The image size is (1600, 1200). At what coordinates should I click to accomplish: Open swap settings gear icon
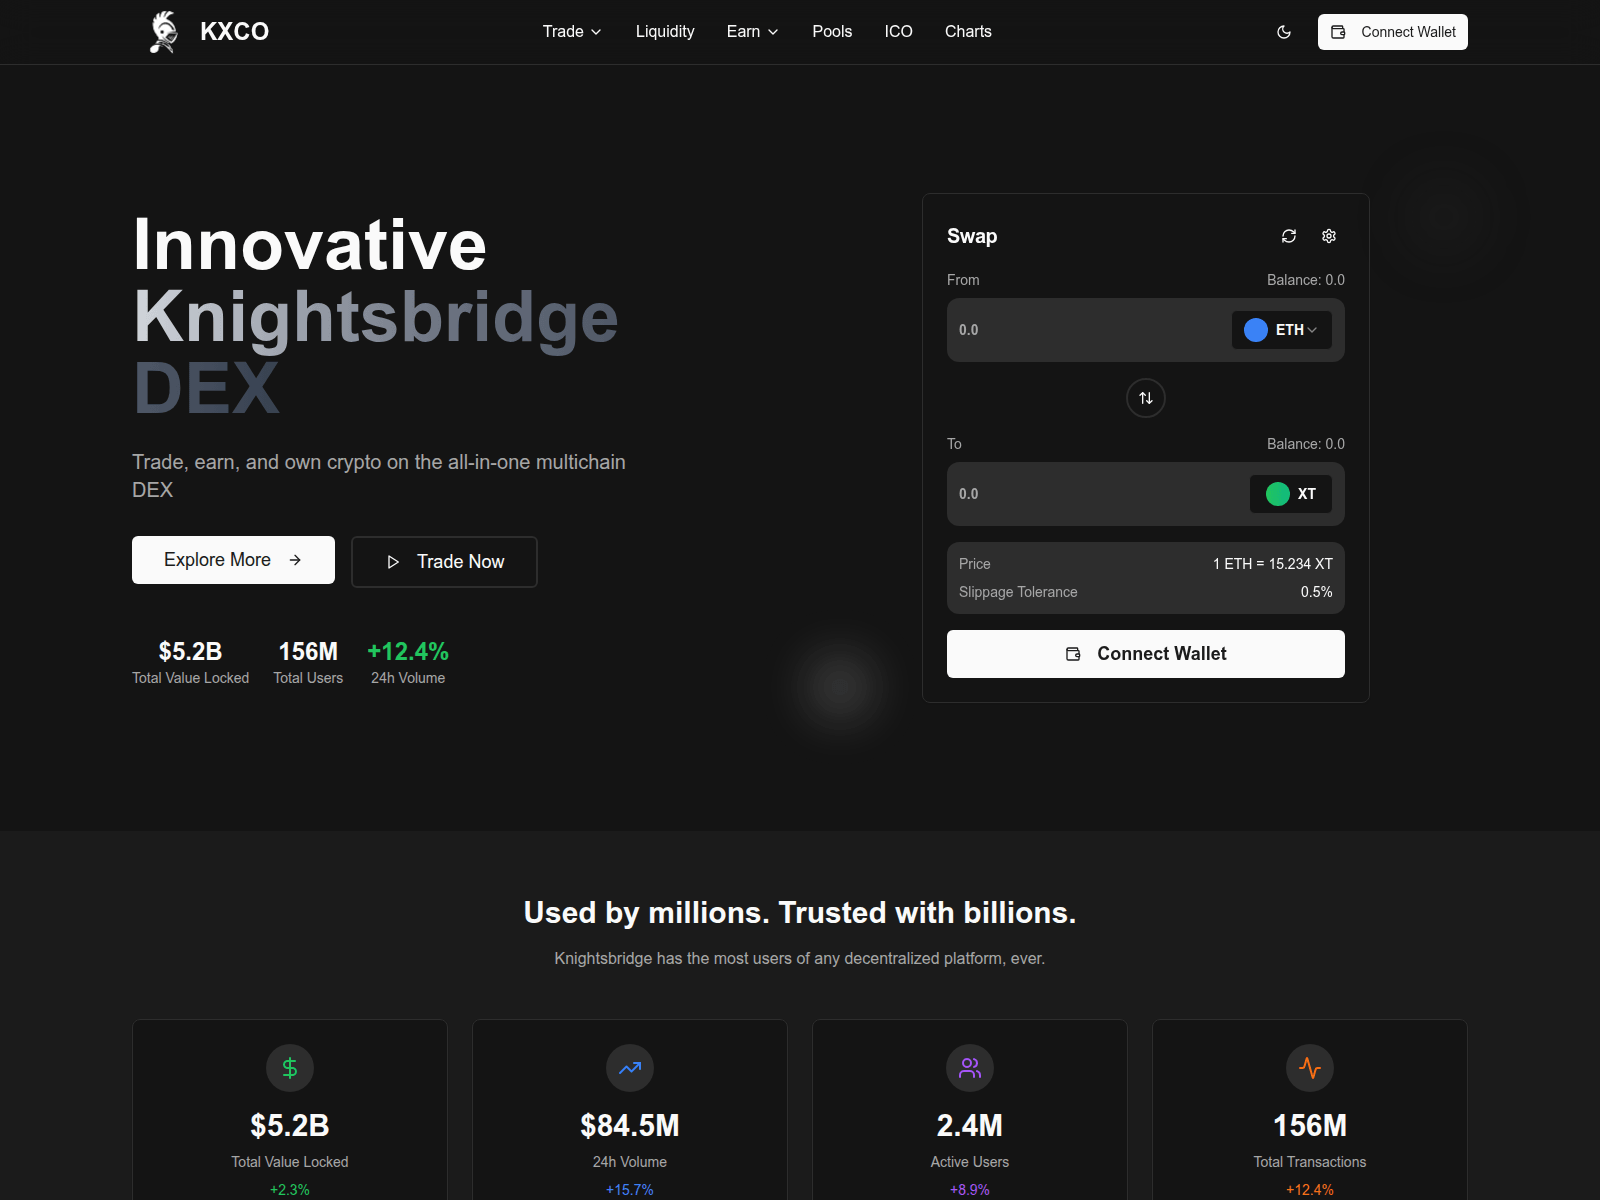pyautogui.click(x=1329, y=236)
